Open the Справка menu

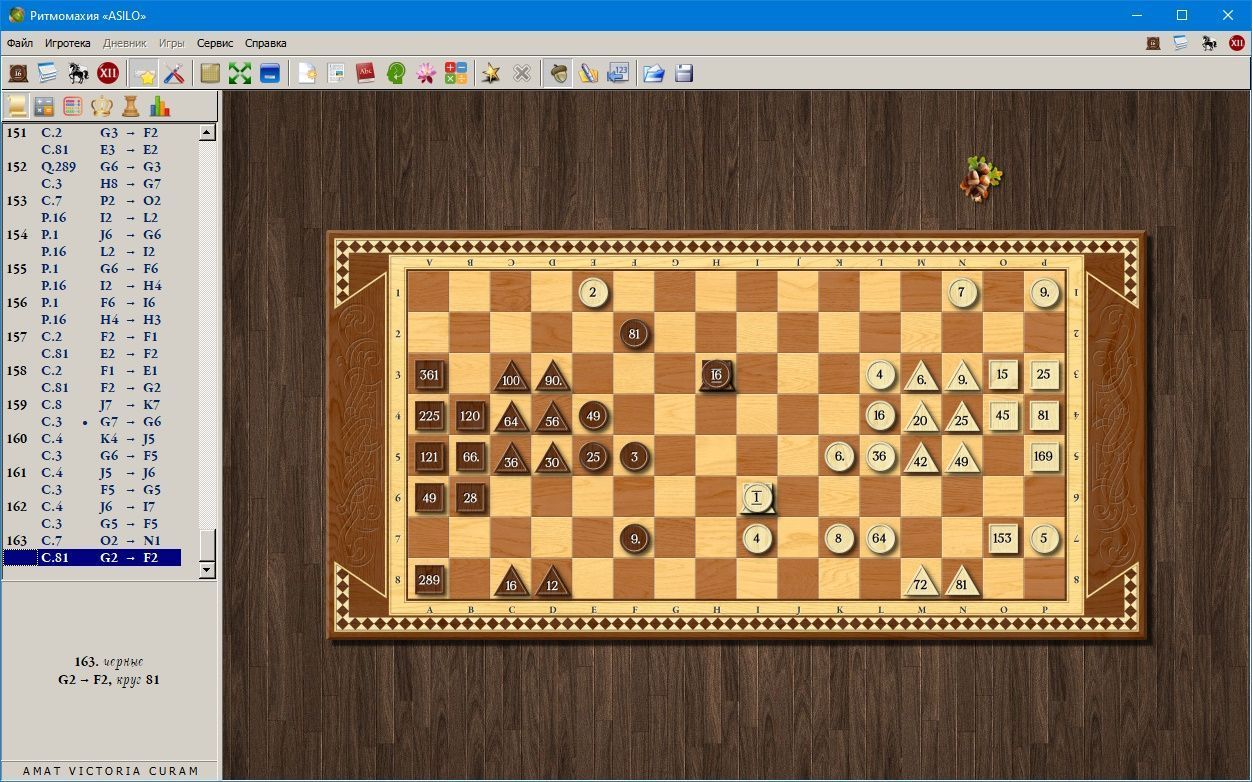coord(265,43)
